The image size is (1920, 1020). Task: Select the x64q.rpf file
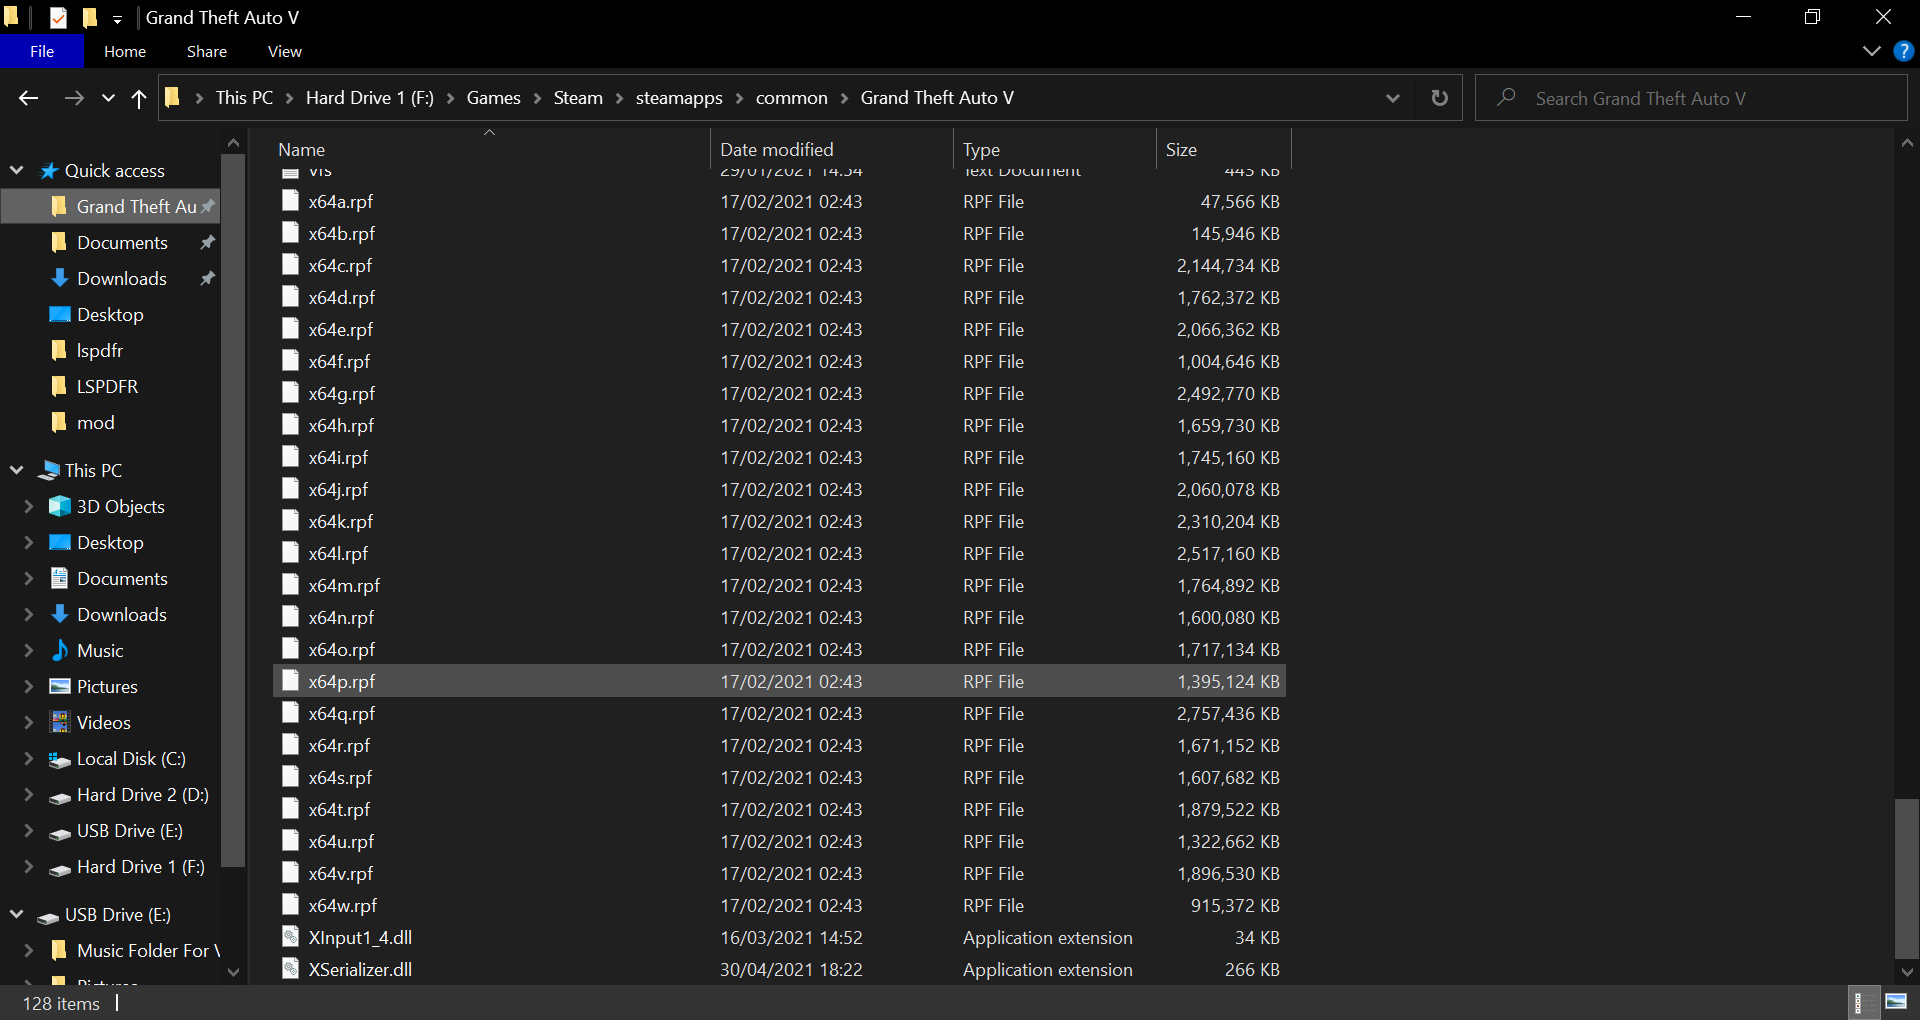pyautogui.click(x=342, y=713)
